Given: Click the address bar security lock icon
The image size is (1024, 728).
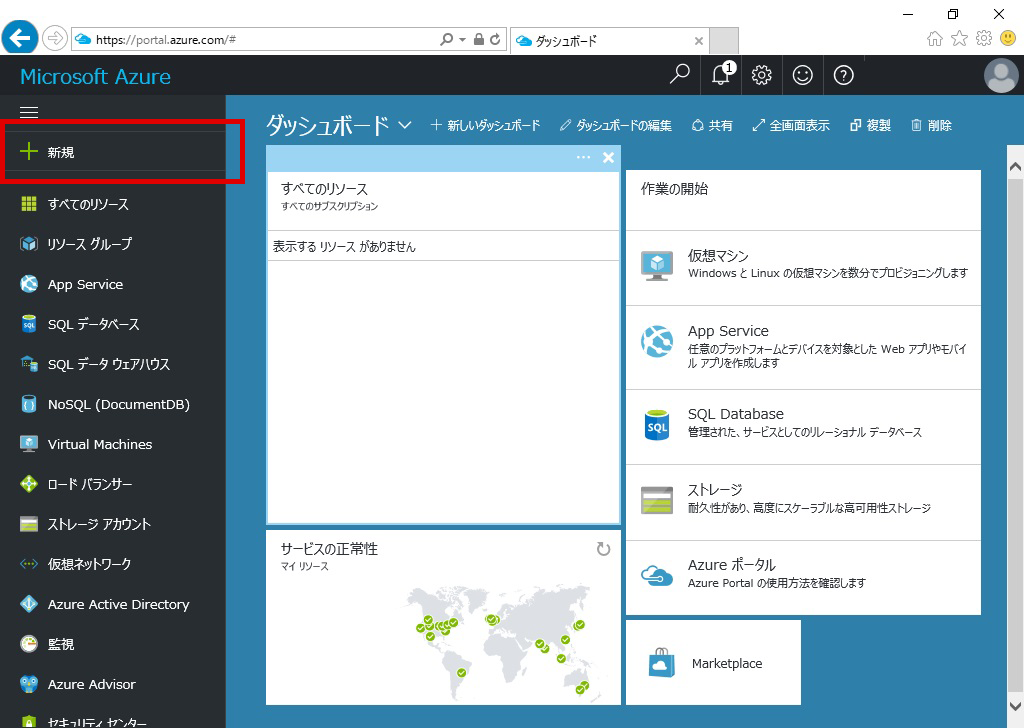Looking at the screenshot, I should [x=479, y=39].
